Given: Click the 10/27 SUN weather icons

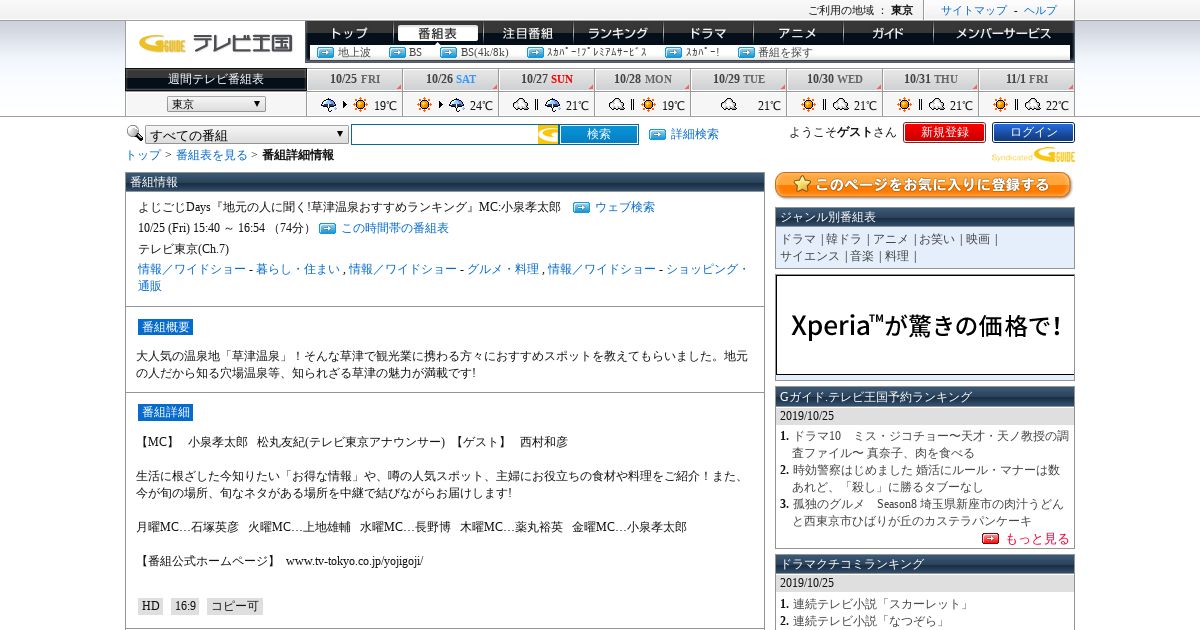Looking at the screenshot, I should pos(536,104).
